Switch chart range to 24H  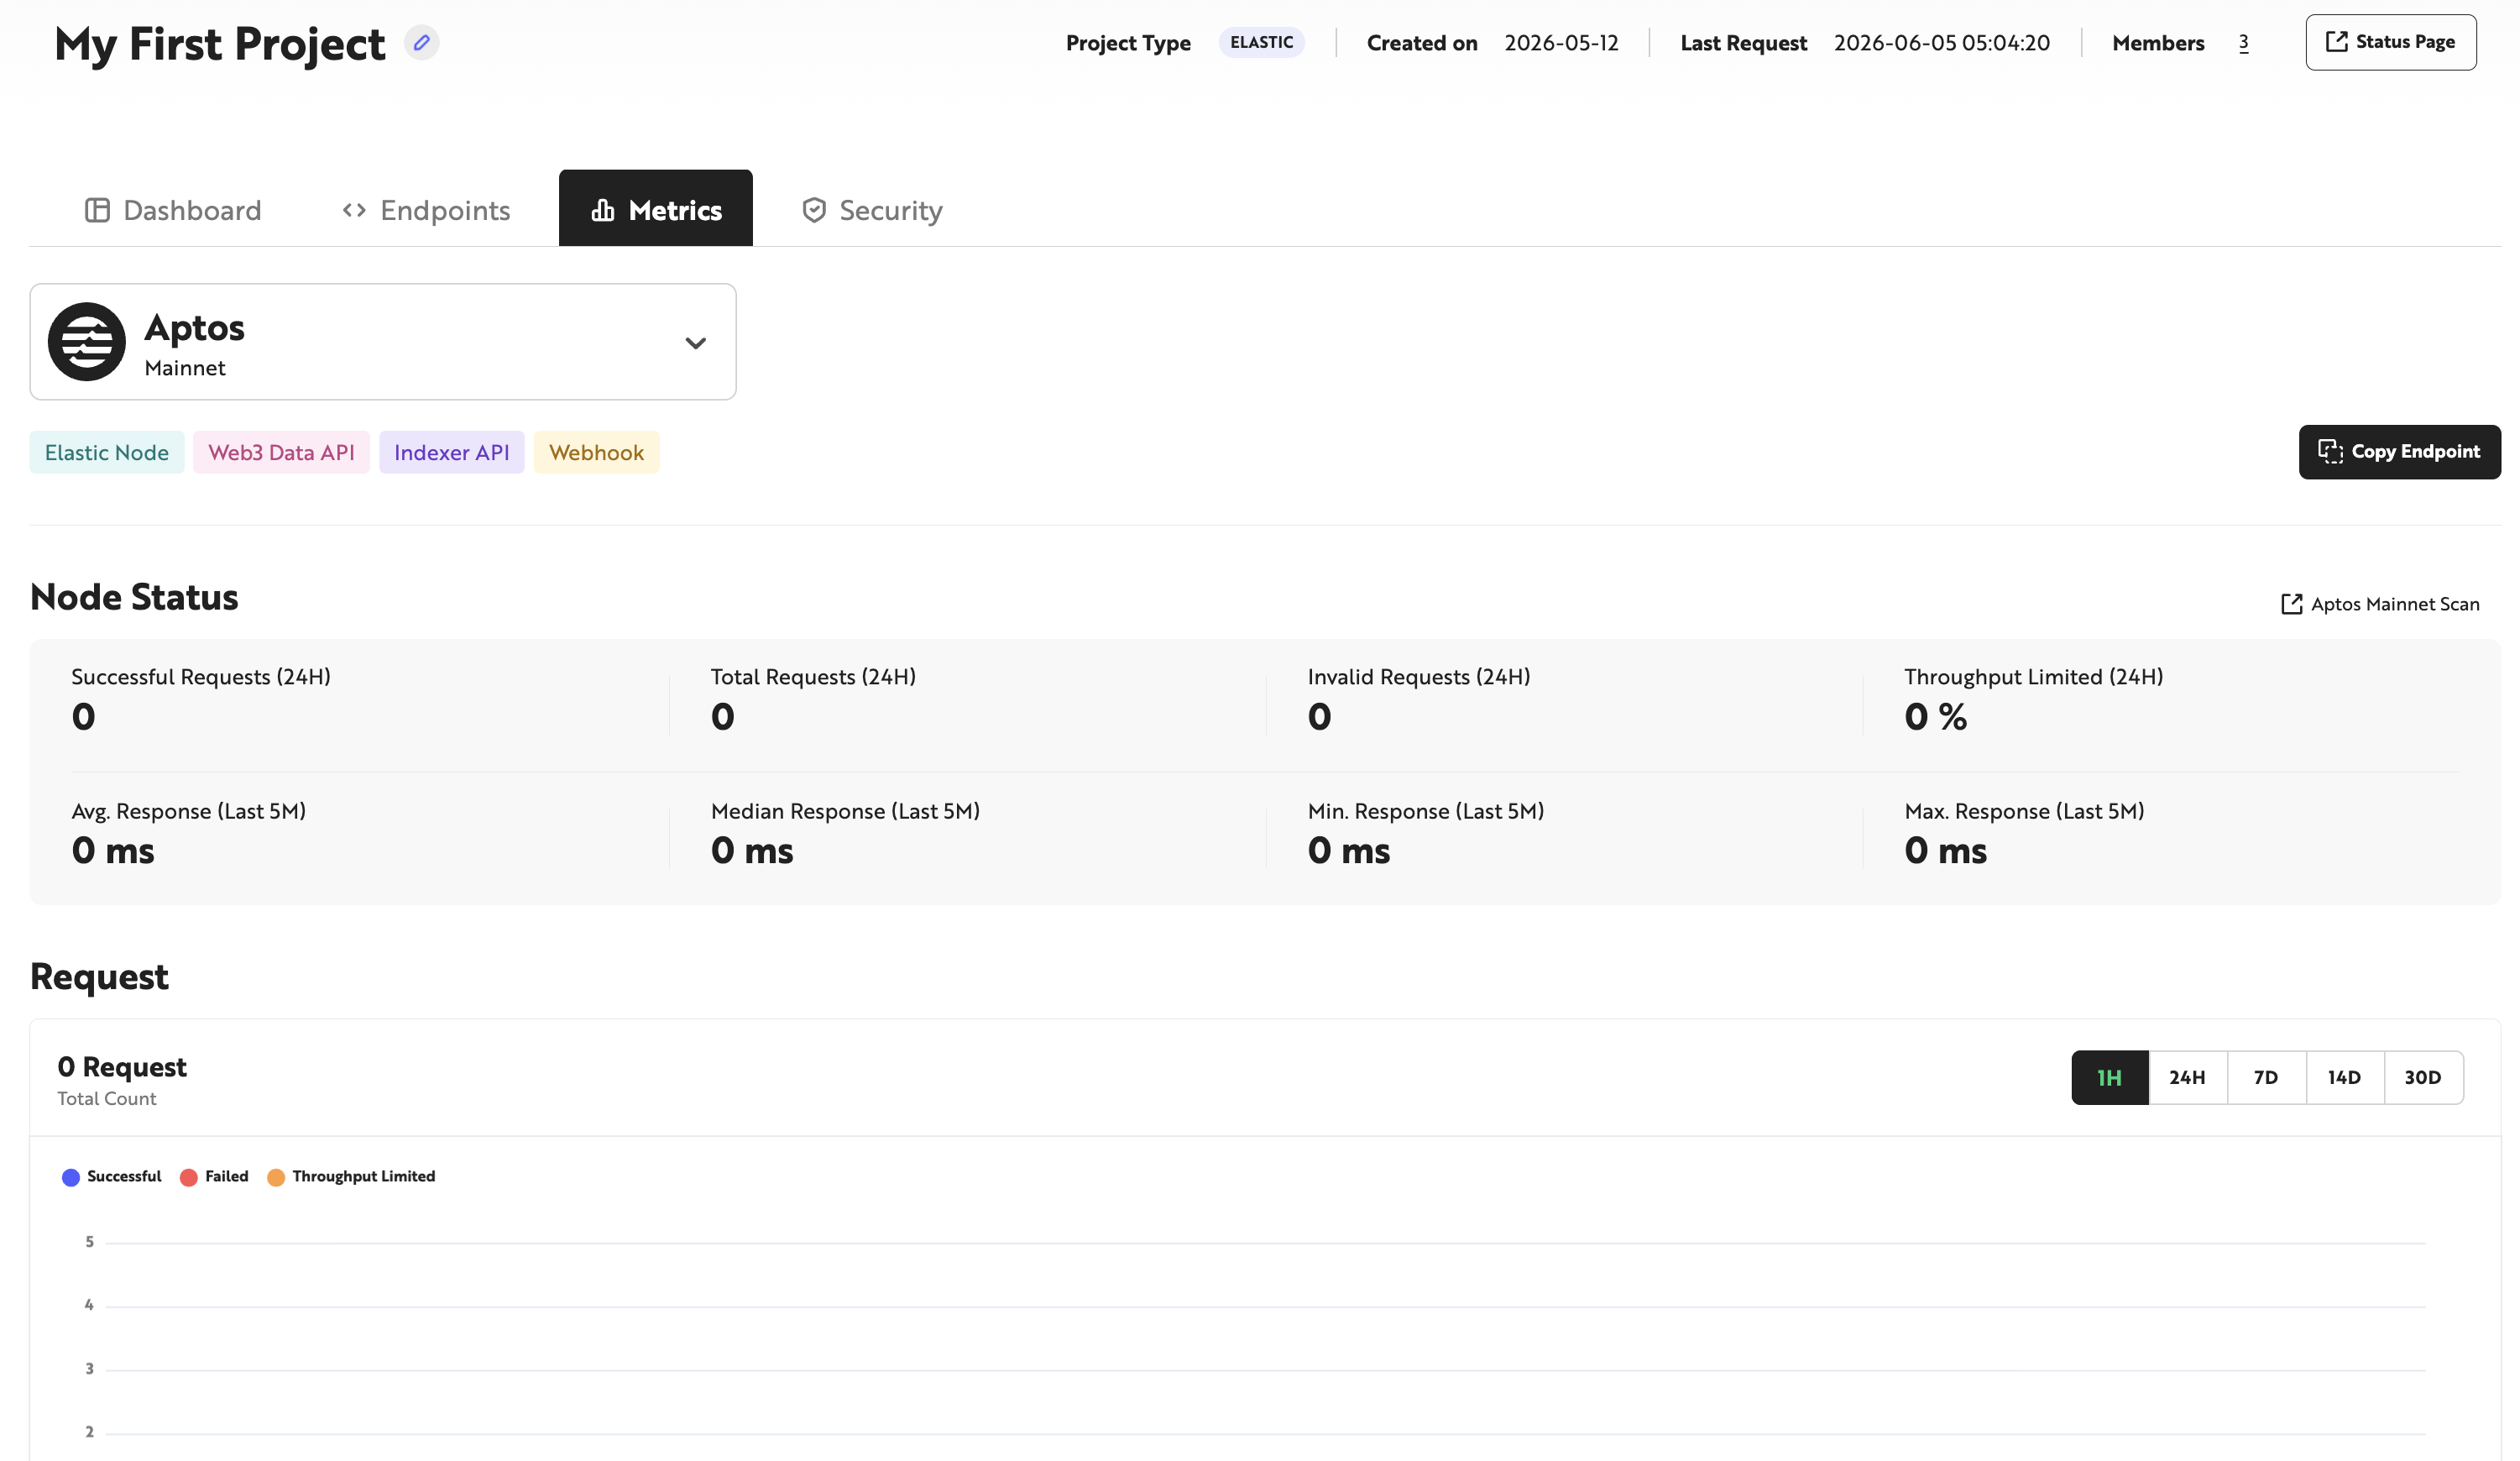pos(2188,1077)
